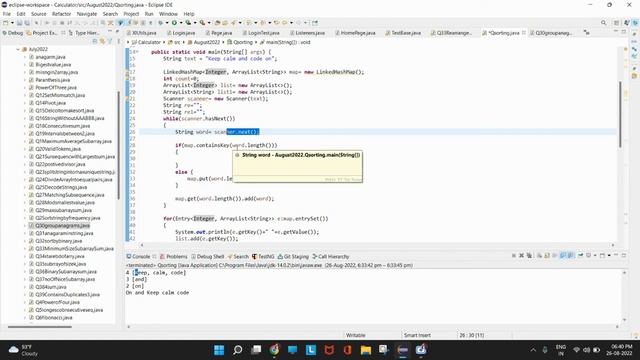Open the Navigate menu
Screen dimensions: 640x360
point(87,14)
